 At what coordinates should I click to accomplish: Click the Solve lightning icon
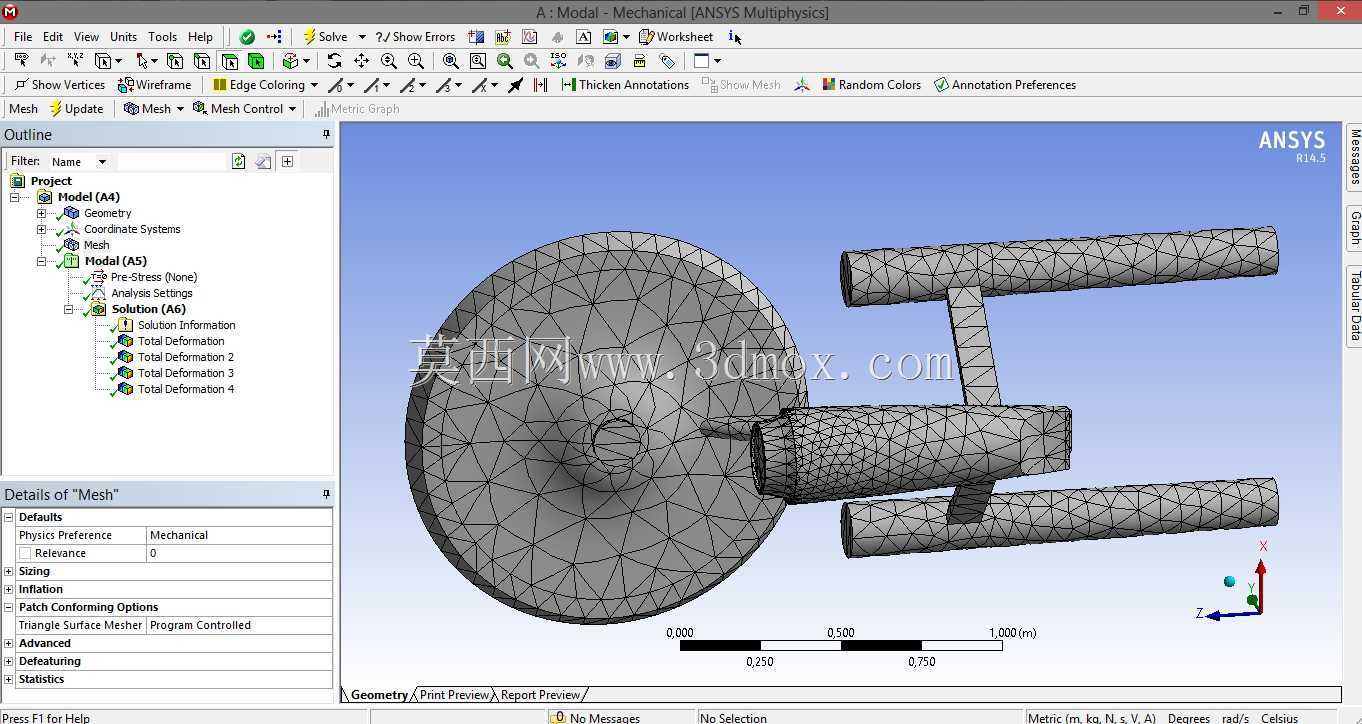click(x=310, y=37)
